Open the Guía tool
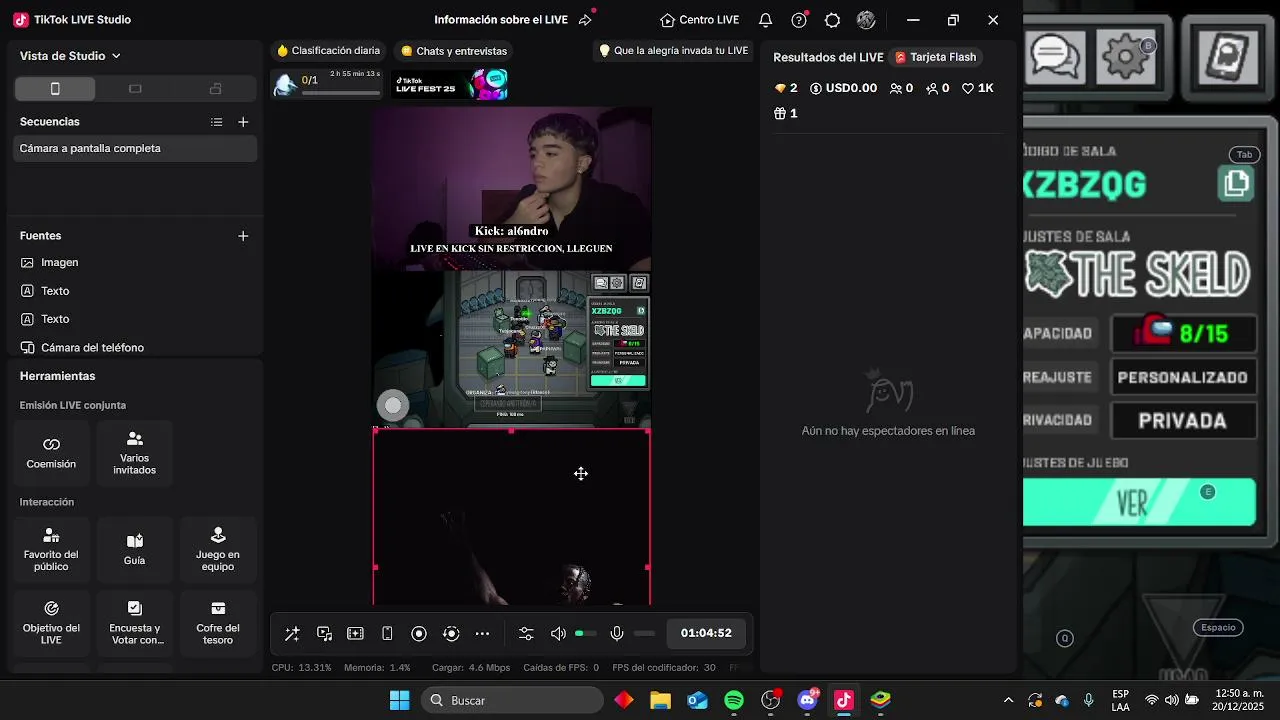Screen dimensions: 1280x720 coord(135,549)
